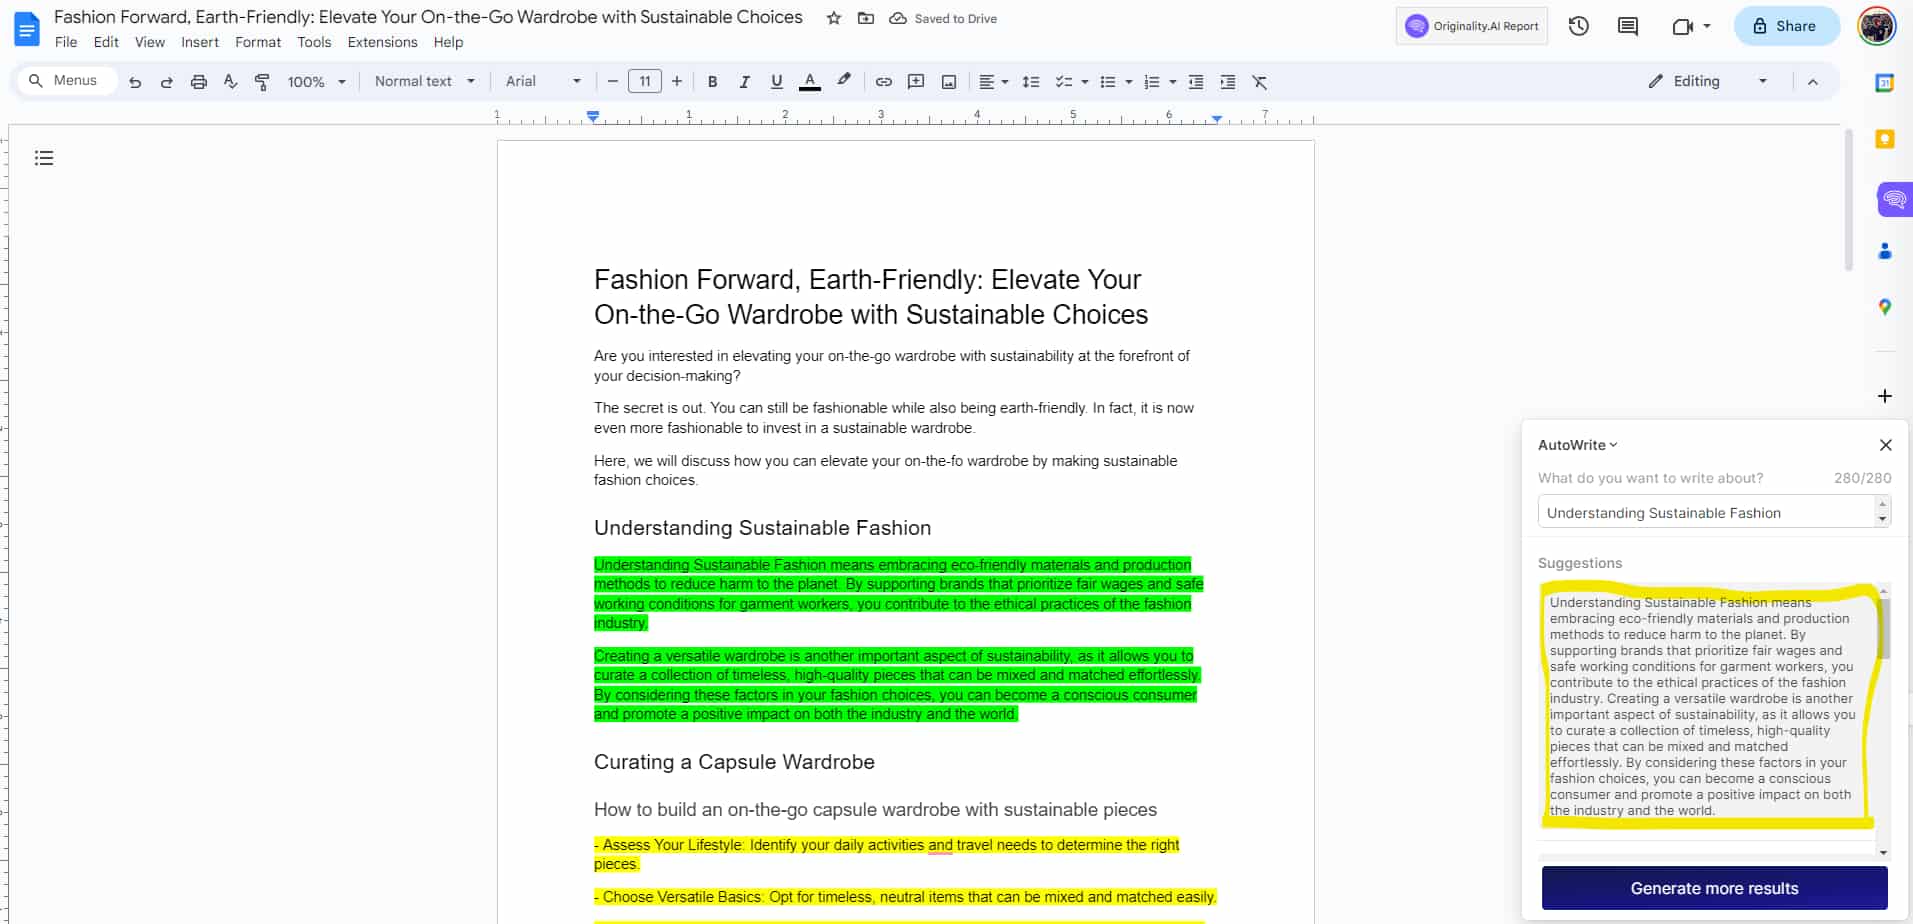Insert an image from the toolbar
Screen dimensions: 1913x924
click(x=947, y=81)
